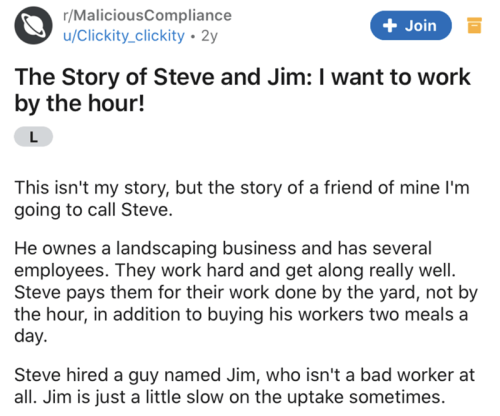Viewport: 500px width, 416px height.
Task: Click the line "This isn't my story"
Action: click(x=242, y=188)
